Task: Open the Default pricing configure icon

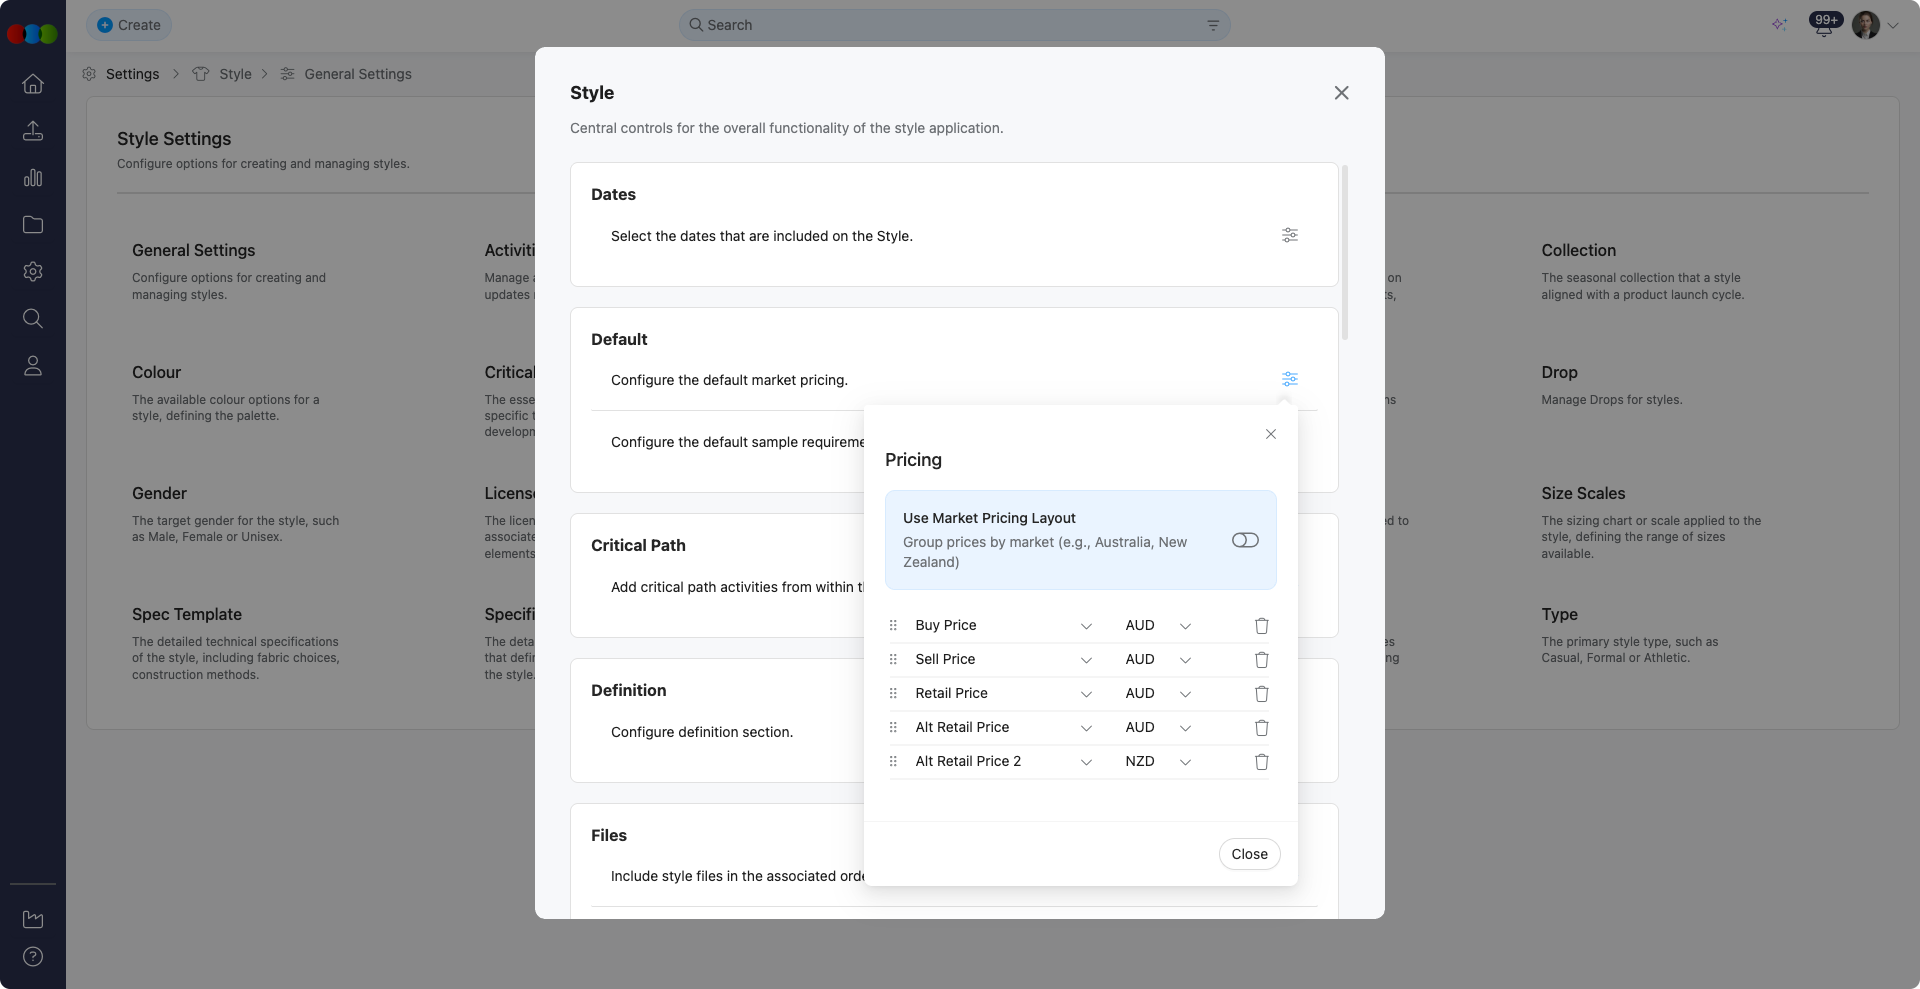Action: tap(1289, 379)
